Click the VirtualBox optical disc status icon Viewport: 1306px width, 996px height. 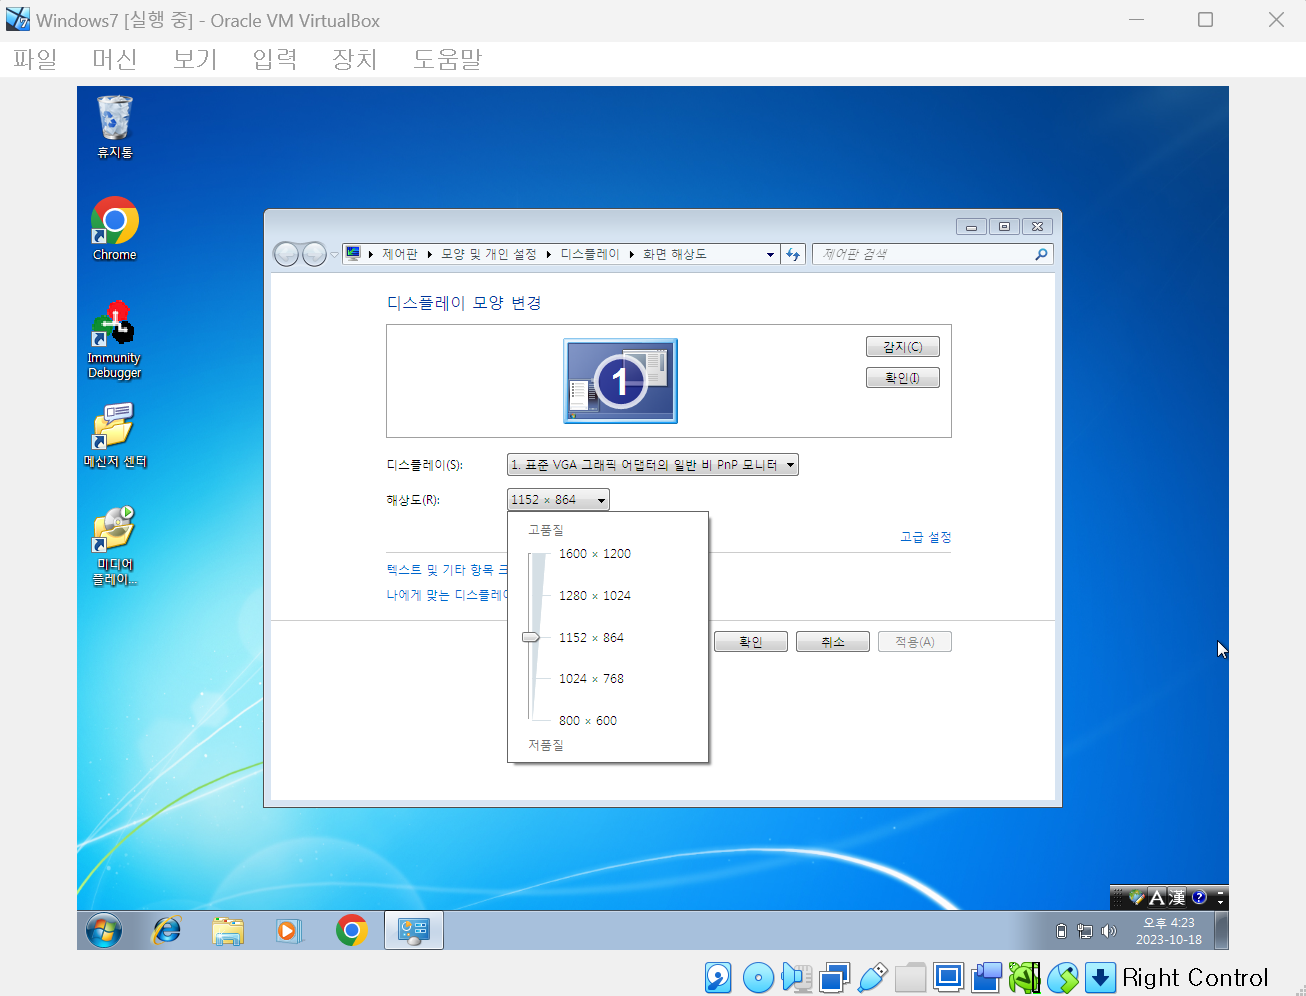758,977
